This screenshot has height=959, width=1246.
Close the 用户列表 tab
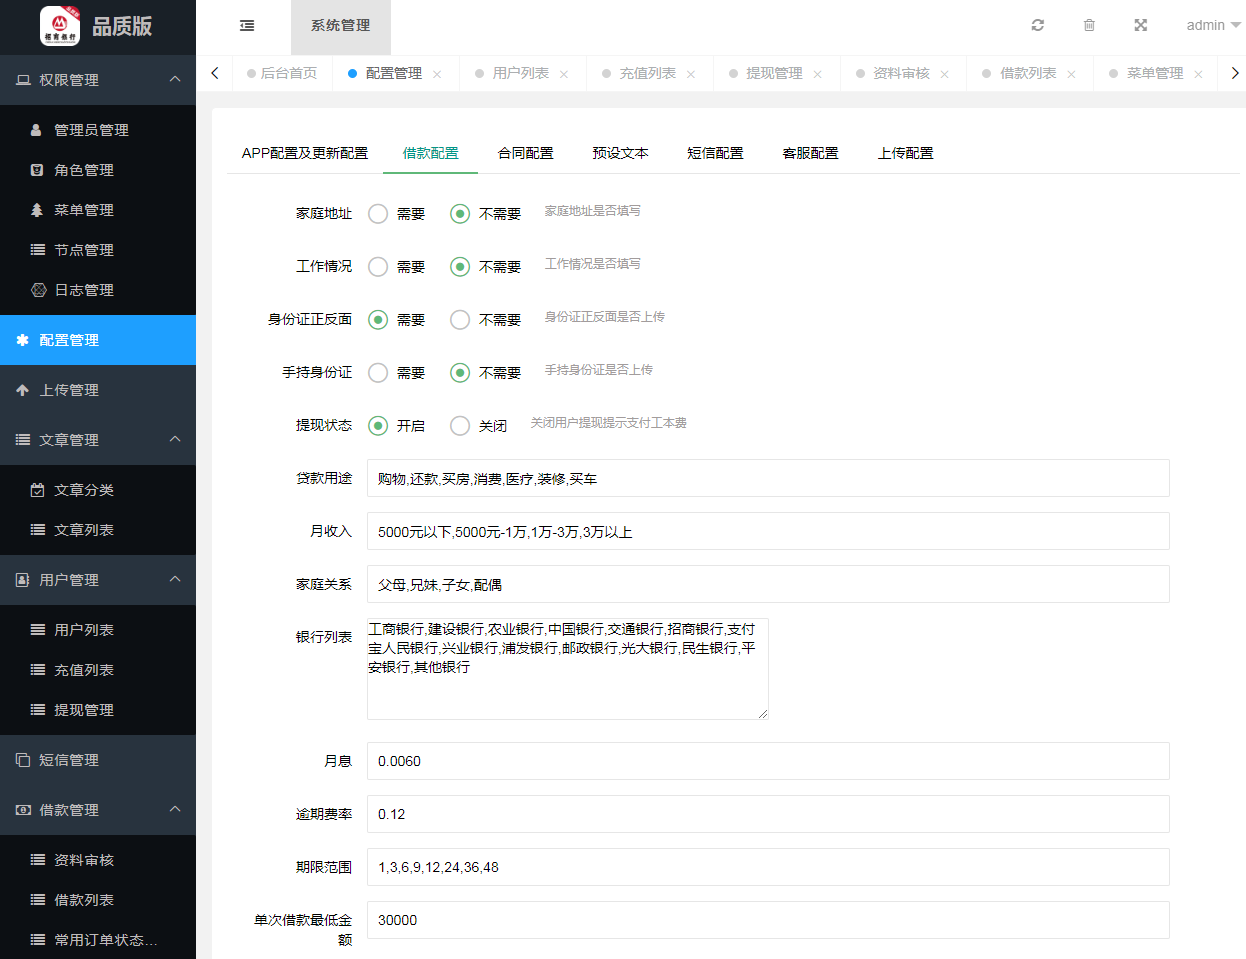tap(564, 74)
